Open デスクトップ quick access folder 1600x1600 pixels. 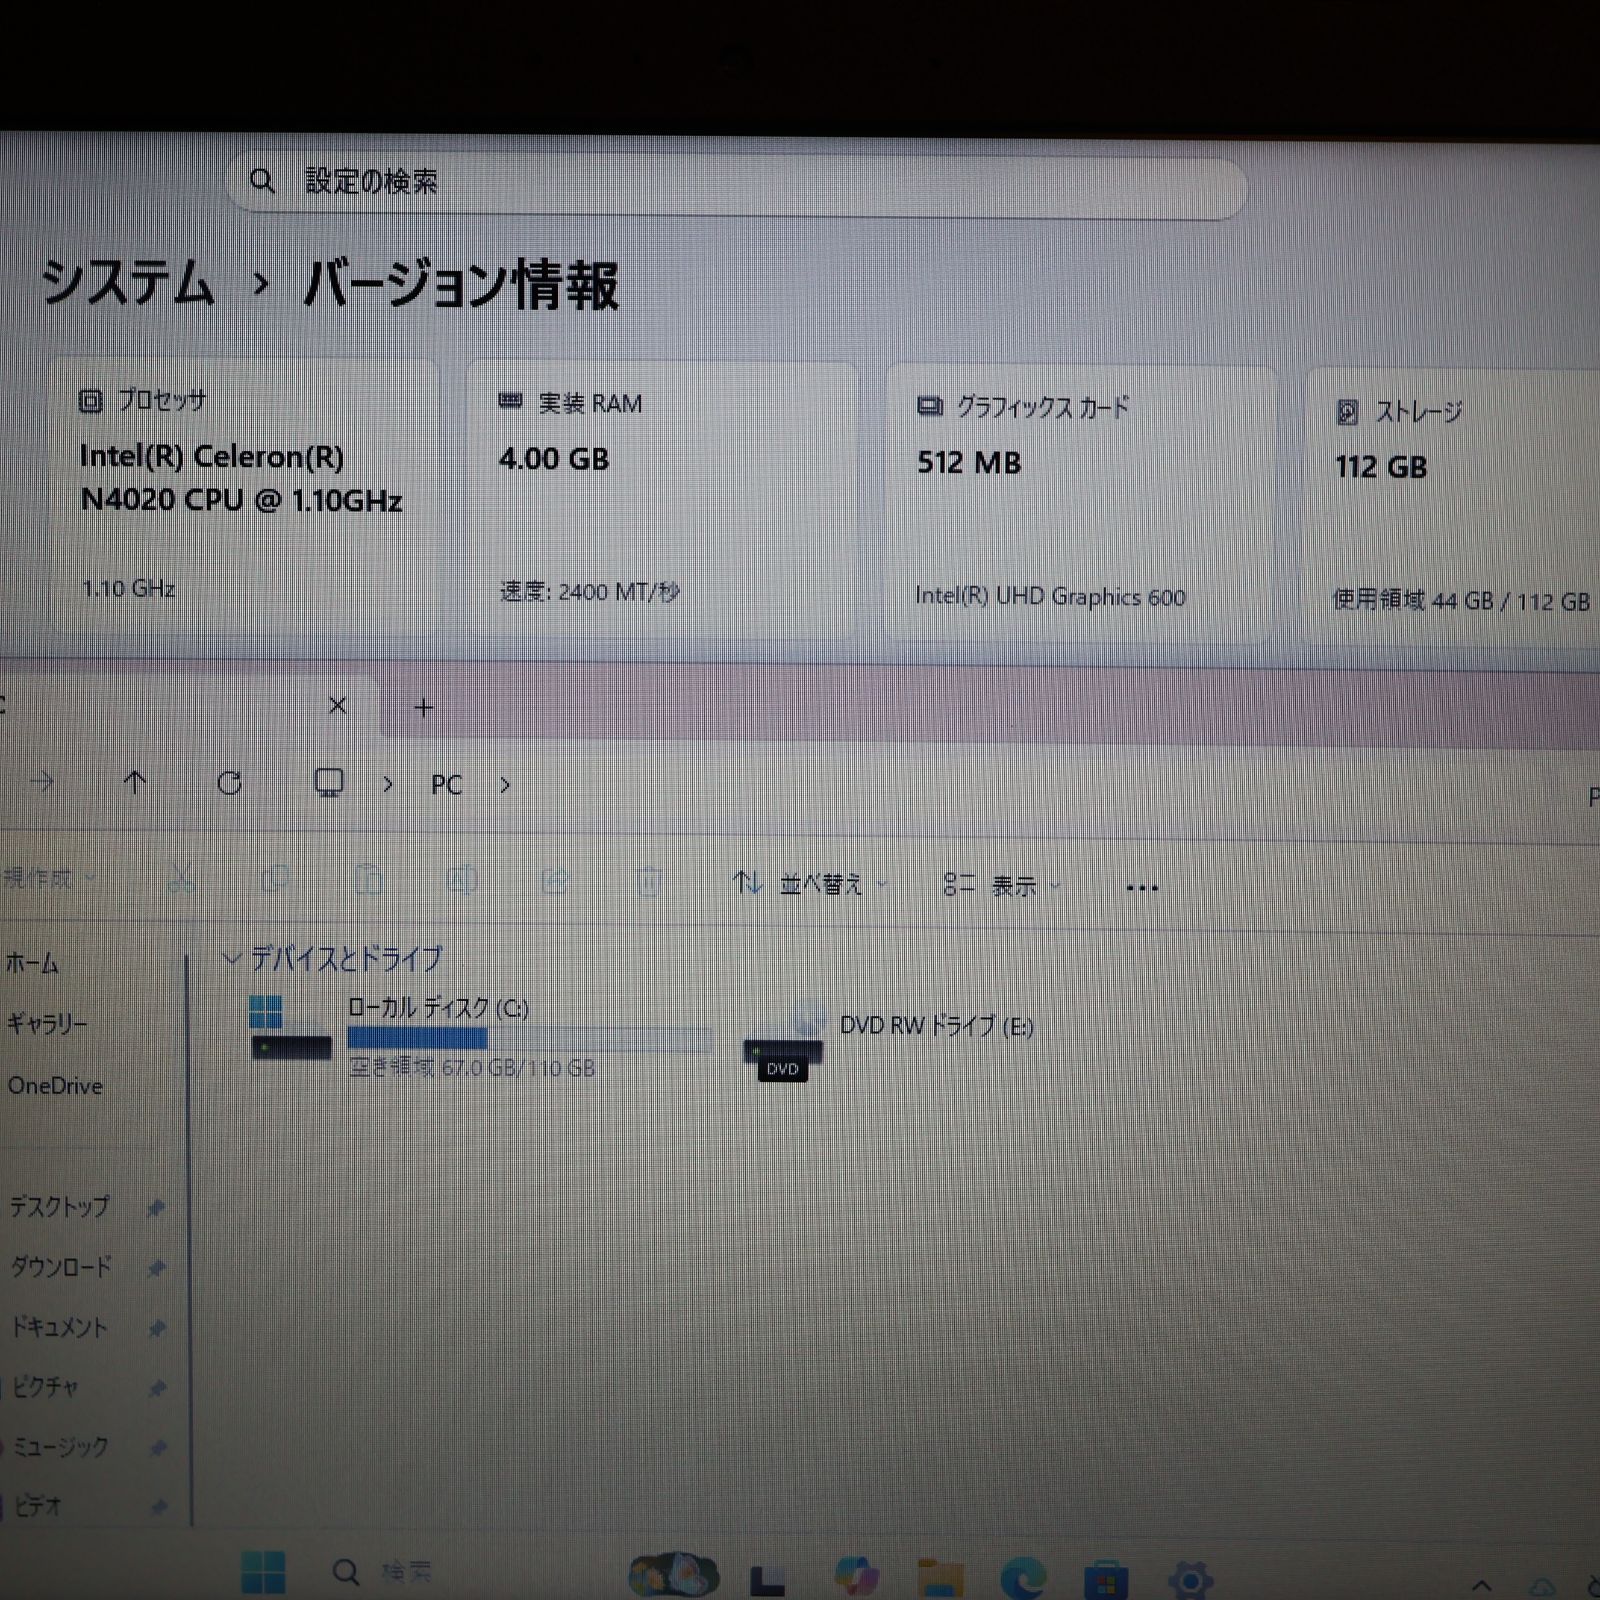tap(60, 1206)
